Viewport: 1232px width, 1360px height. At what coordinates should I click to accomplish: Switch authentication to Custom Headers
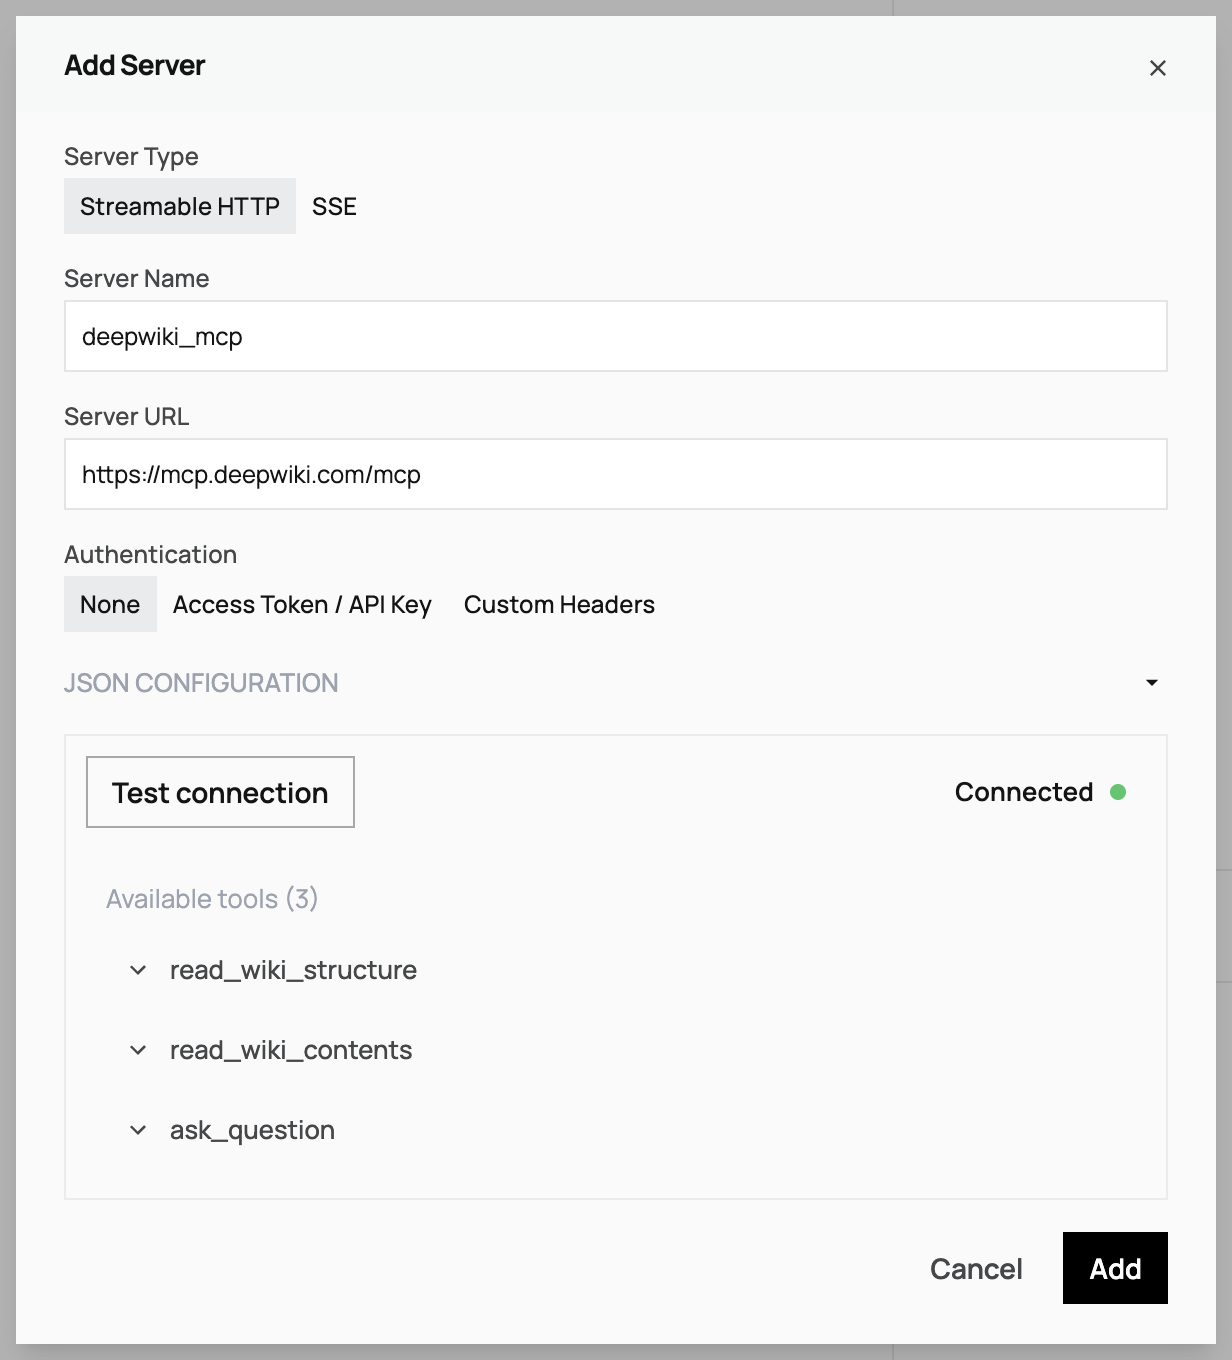(x=559, y=605)
